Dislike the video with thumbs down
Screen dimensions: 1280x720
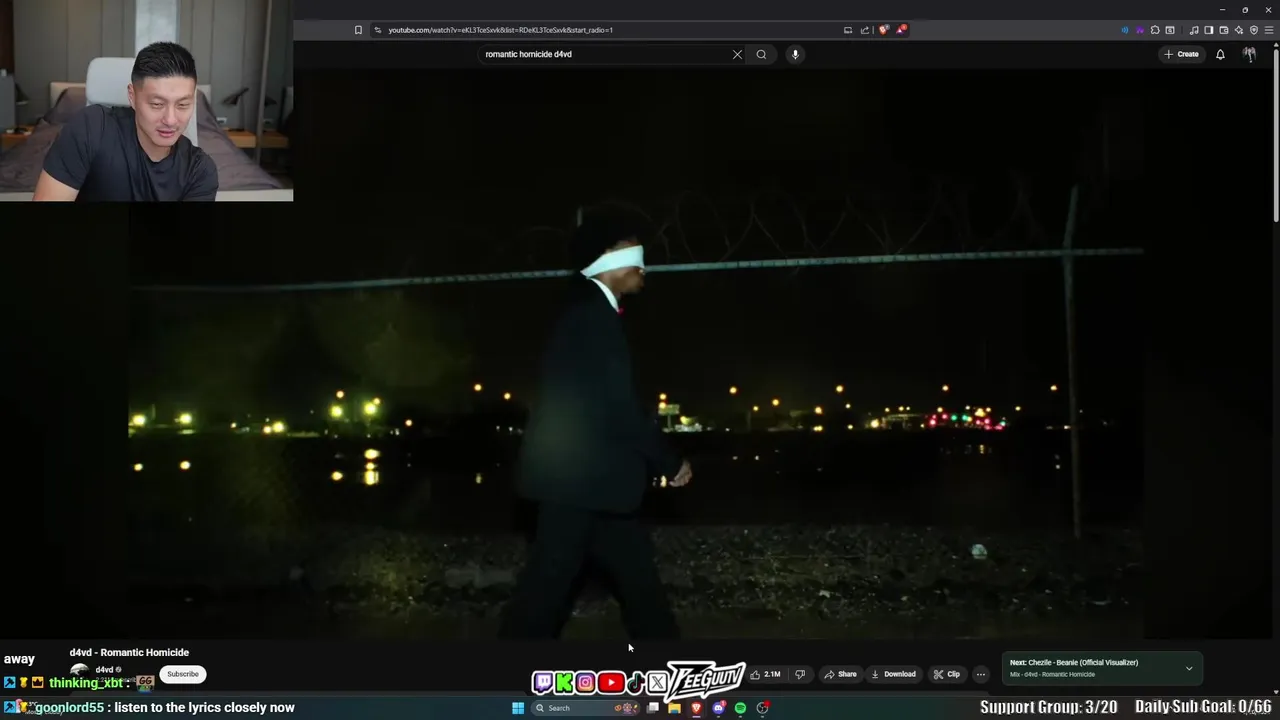(800, 674)
